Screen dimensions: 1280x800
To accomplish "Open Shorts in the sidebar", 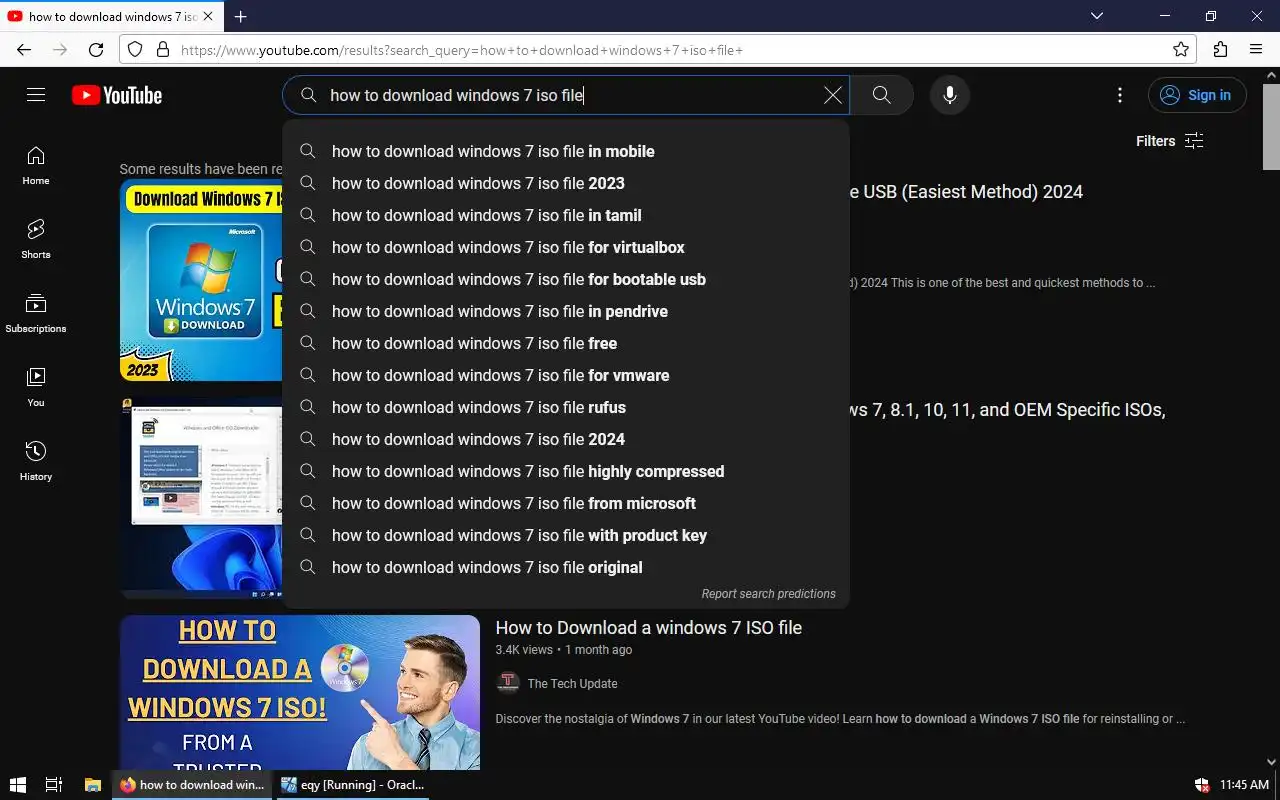I will [x=36, y=240].
